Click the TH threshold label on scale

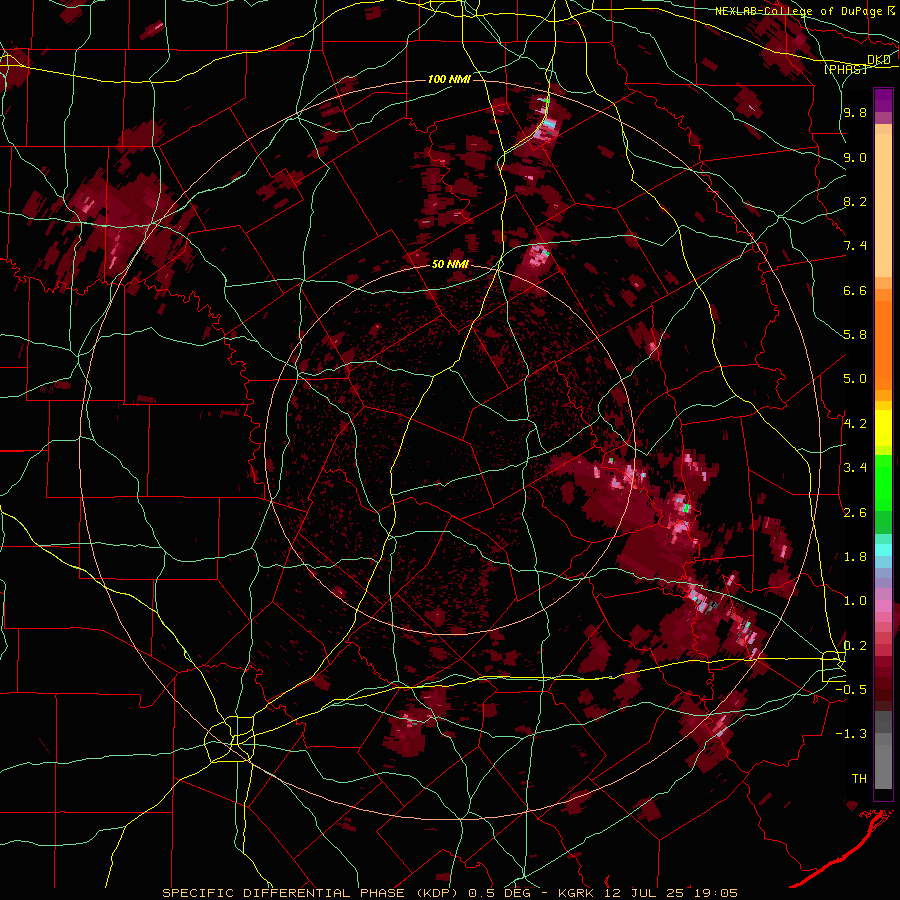click(x=859, y=778)
